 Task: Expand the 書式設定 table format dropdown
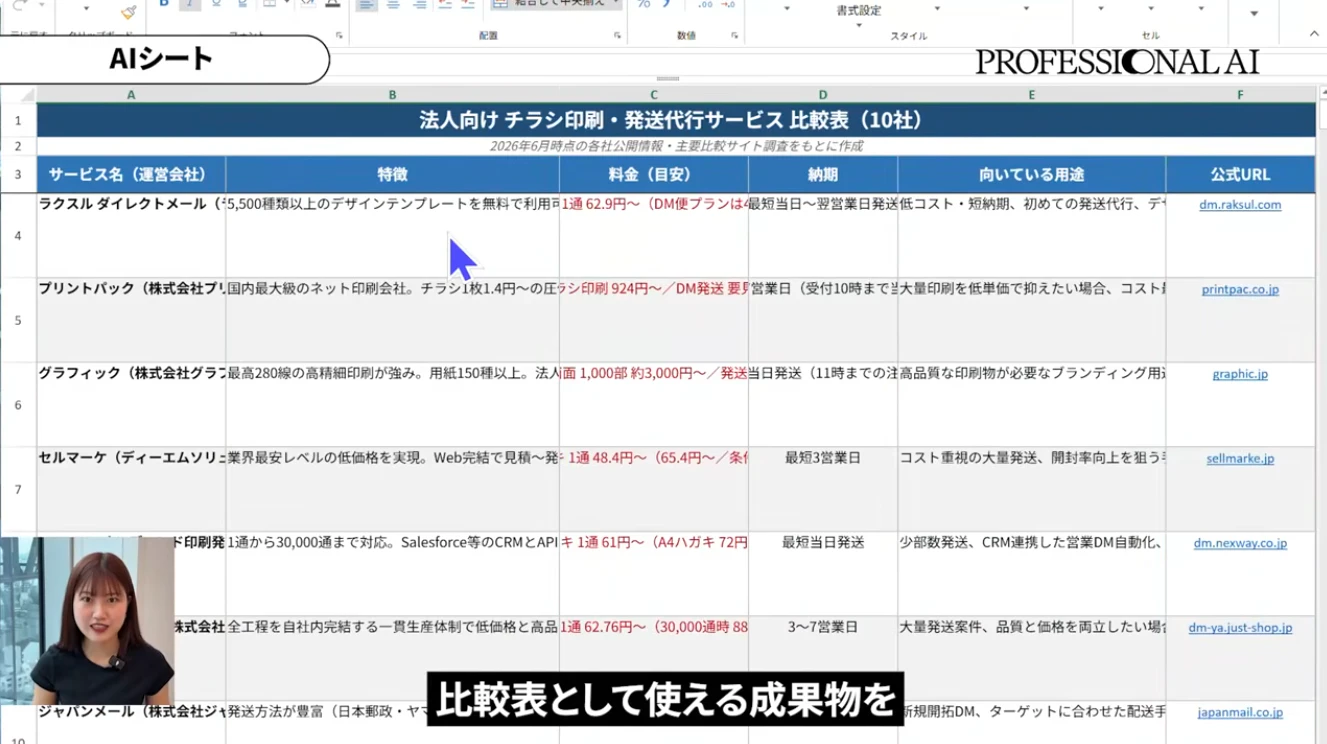tap(859, 25)
